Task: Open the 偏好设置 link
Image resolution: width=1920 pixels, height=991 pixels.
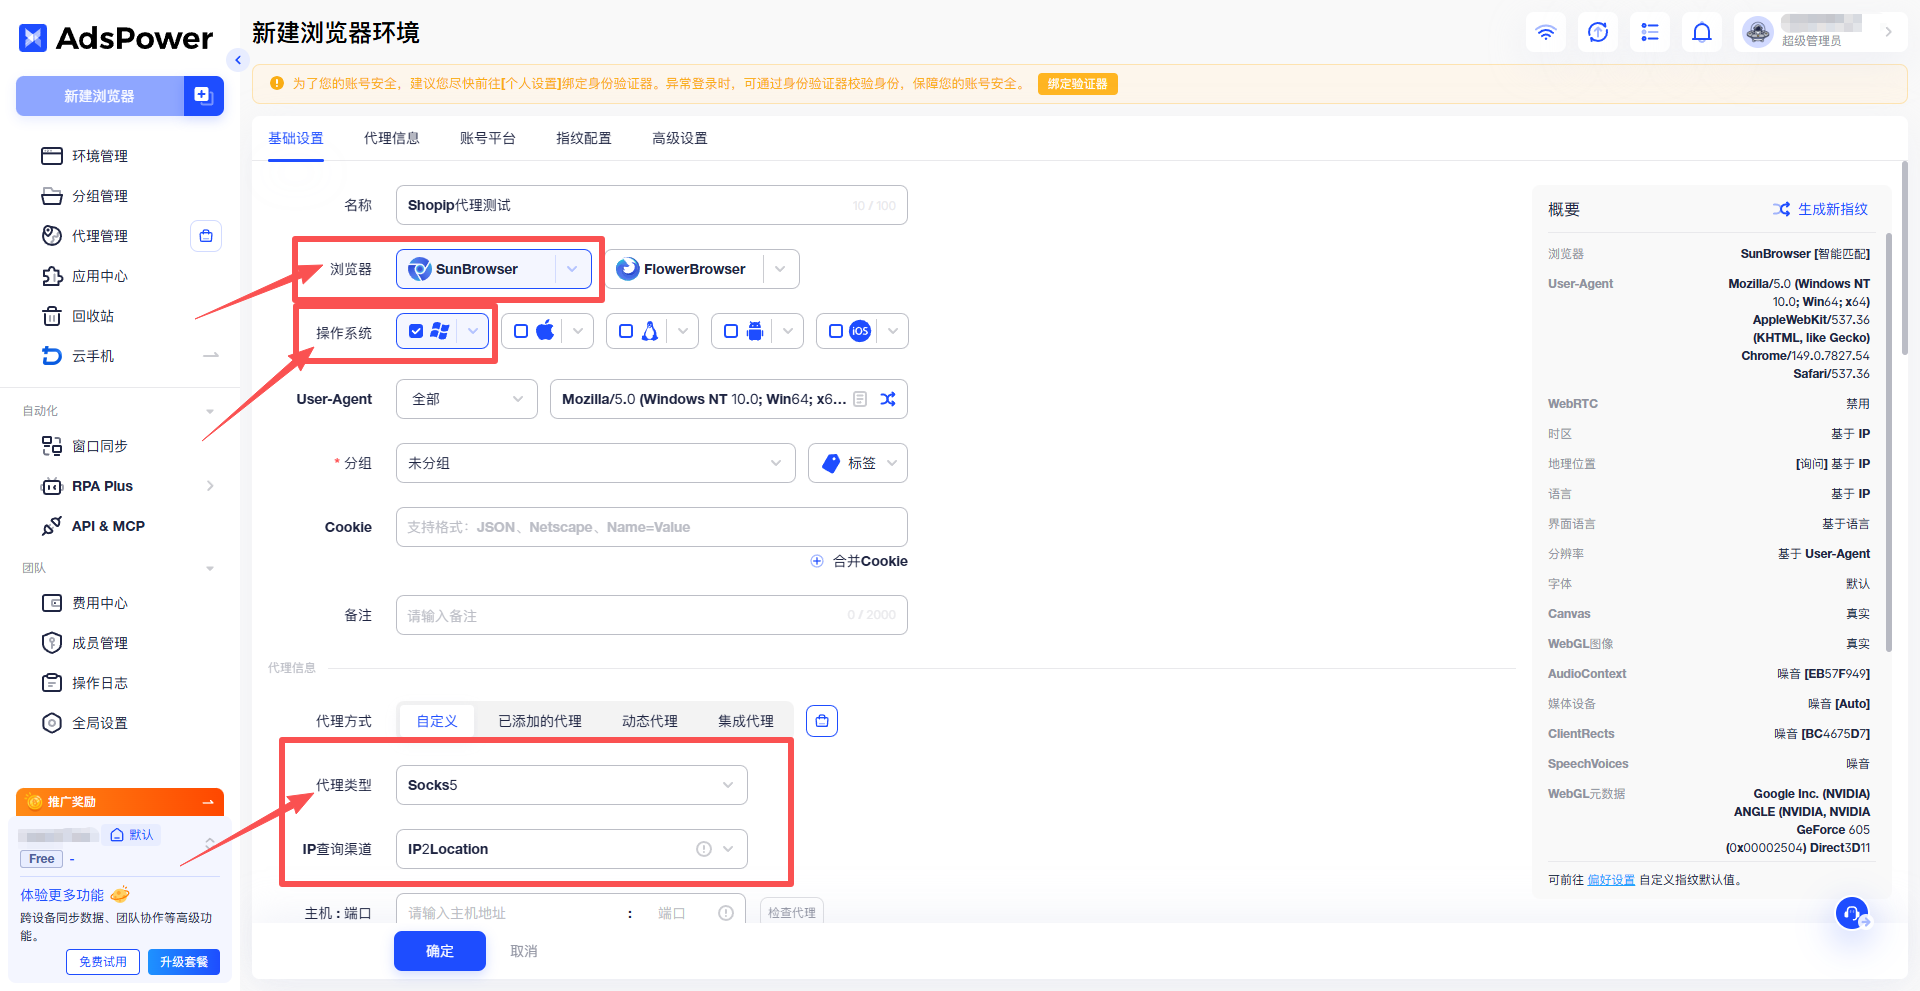Action: [1611, 880]
